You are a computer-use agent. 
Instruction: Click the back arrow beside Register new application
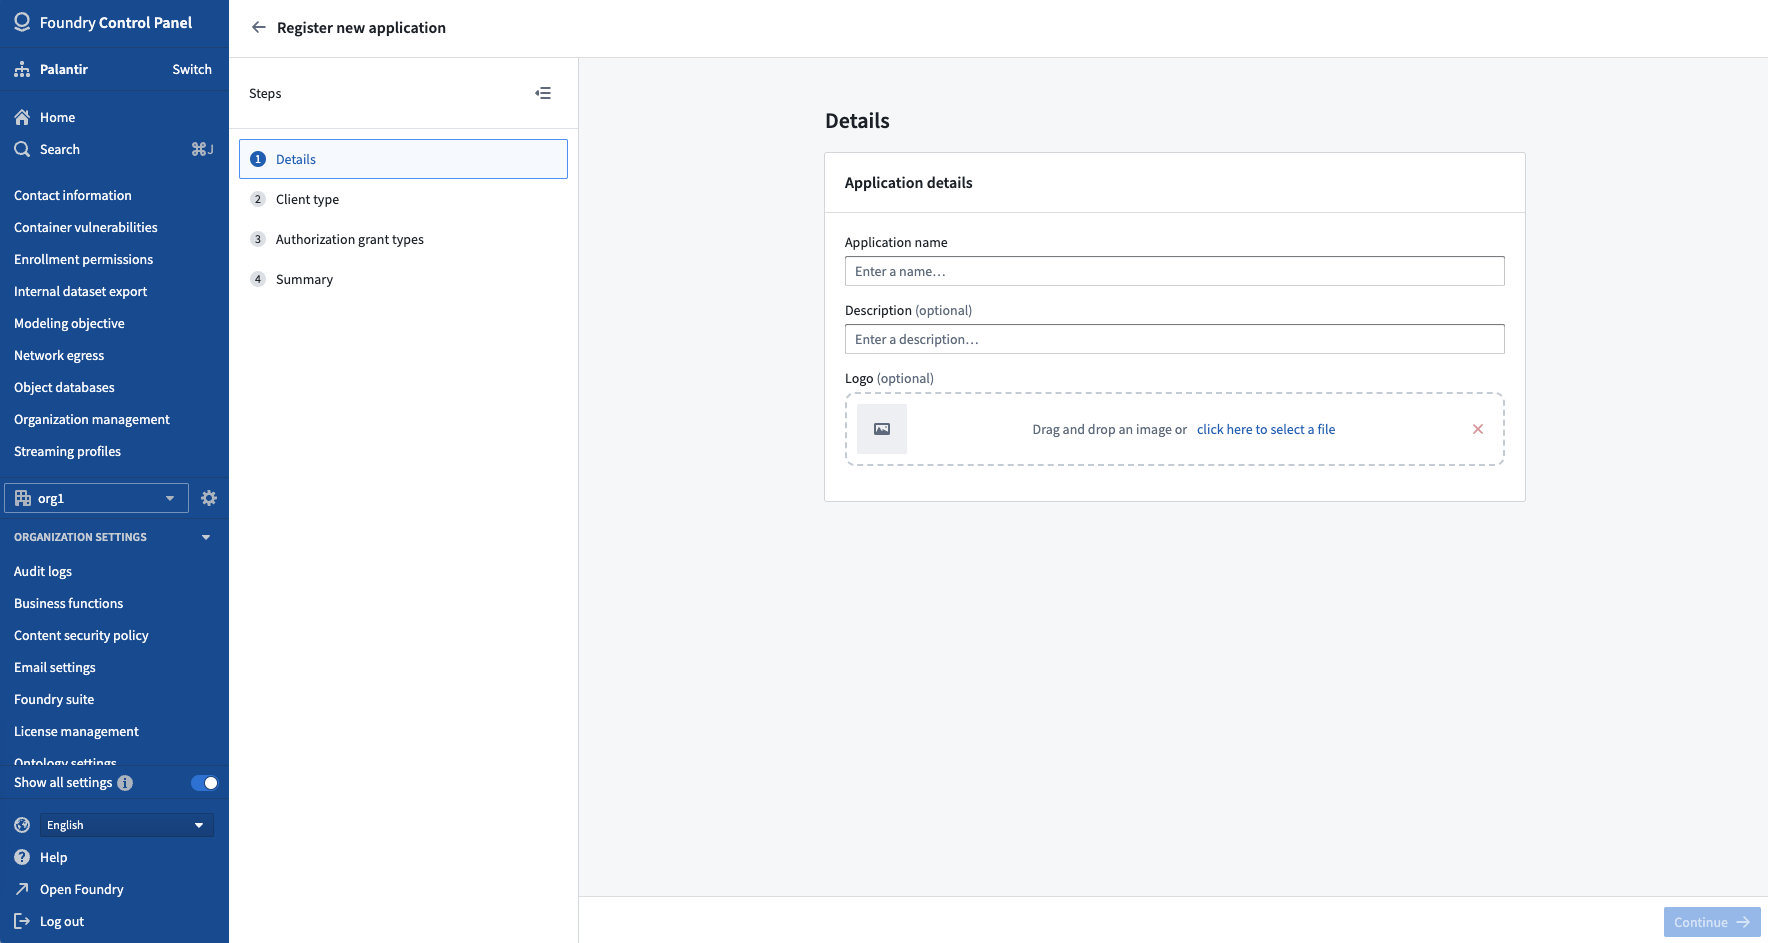coord(258,28)
